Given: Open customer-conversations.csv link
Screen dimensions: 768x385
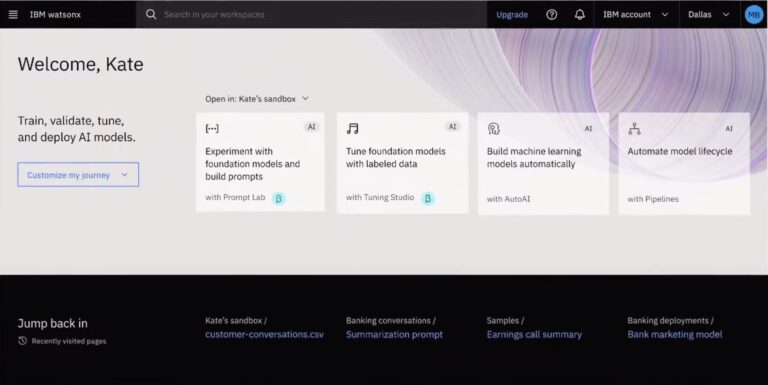Looking at the screenshot, I should point(264,335).
